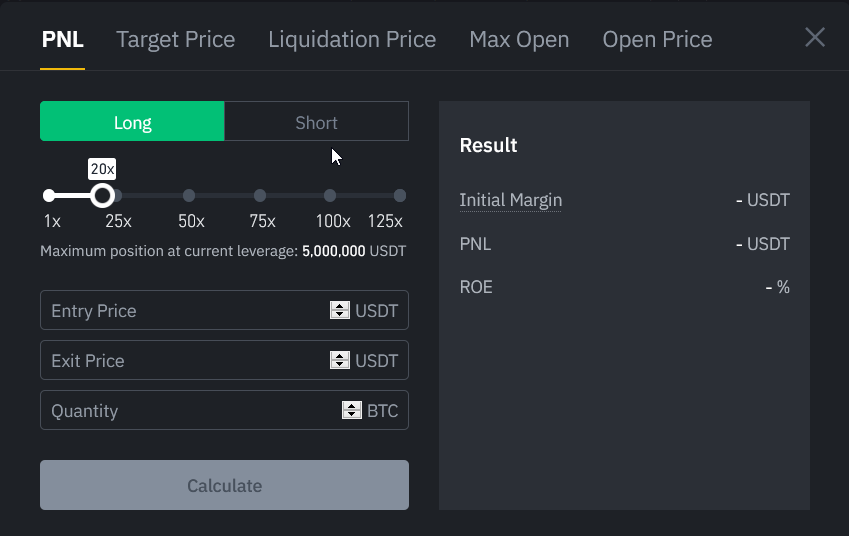This screenshot has width=849, height=536.
Task: Select the 125x maximum leverage point
Action: (400, 195)
